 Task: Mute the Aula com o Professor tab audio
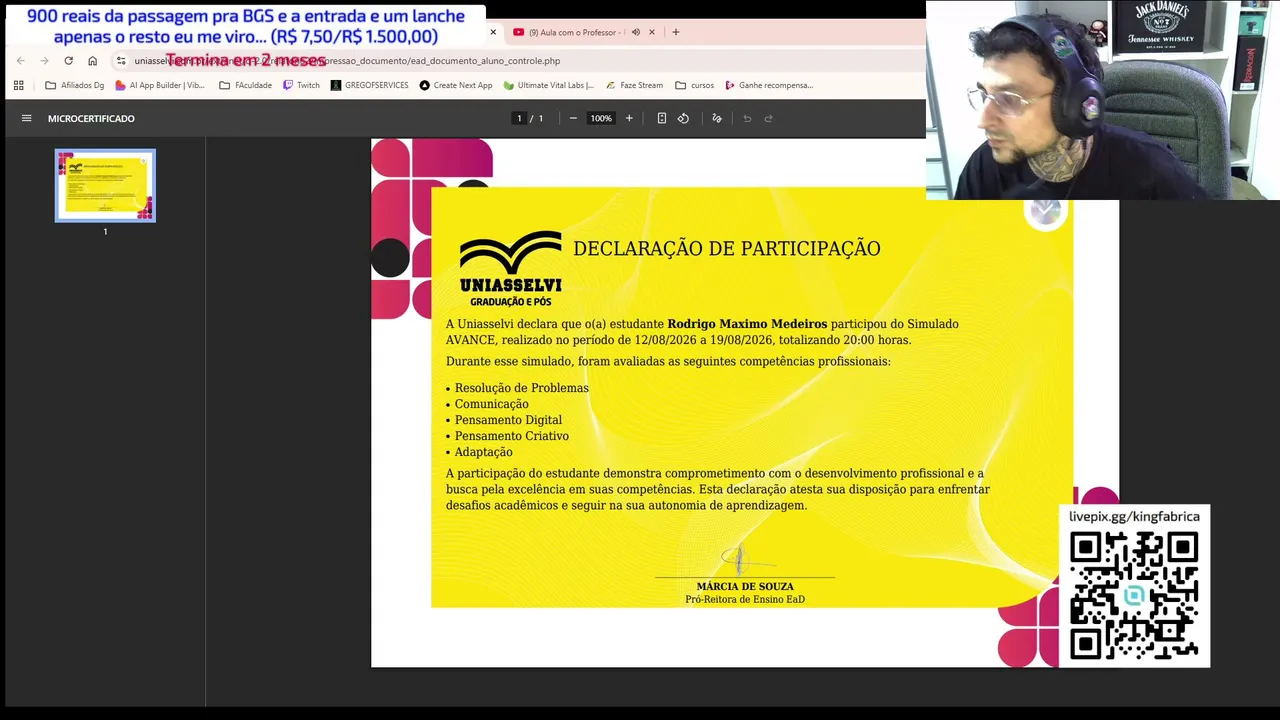tap(635, 32)
